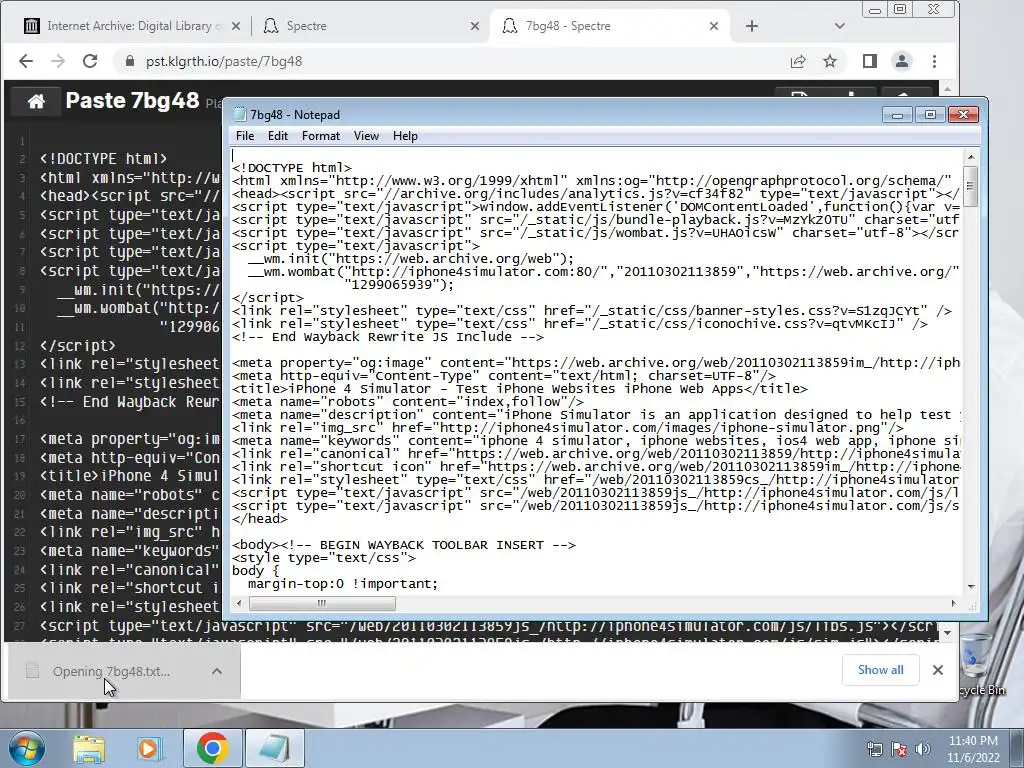Open Chrome three-dot menu
This screenshot has height=768, width=1024.
coord(935,61)
